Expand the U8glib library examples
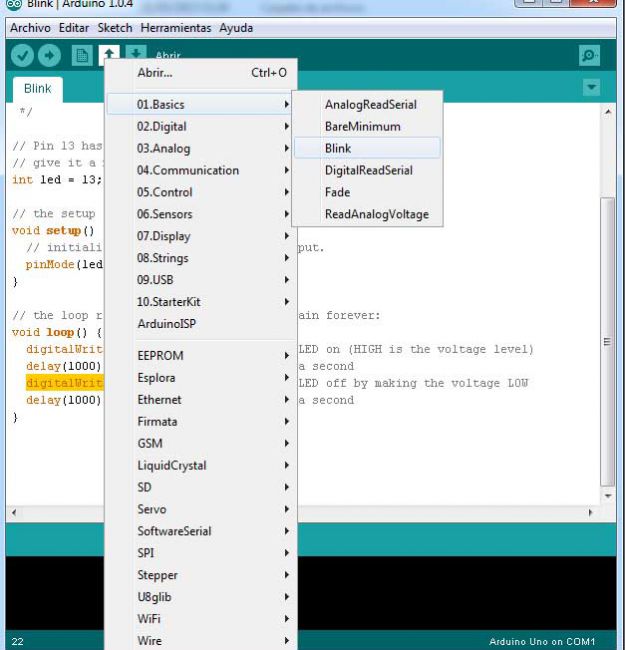This screenshot has height=650, width=625. point(200,597)
